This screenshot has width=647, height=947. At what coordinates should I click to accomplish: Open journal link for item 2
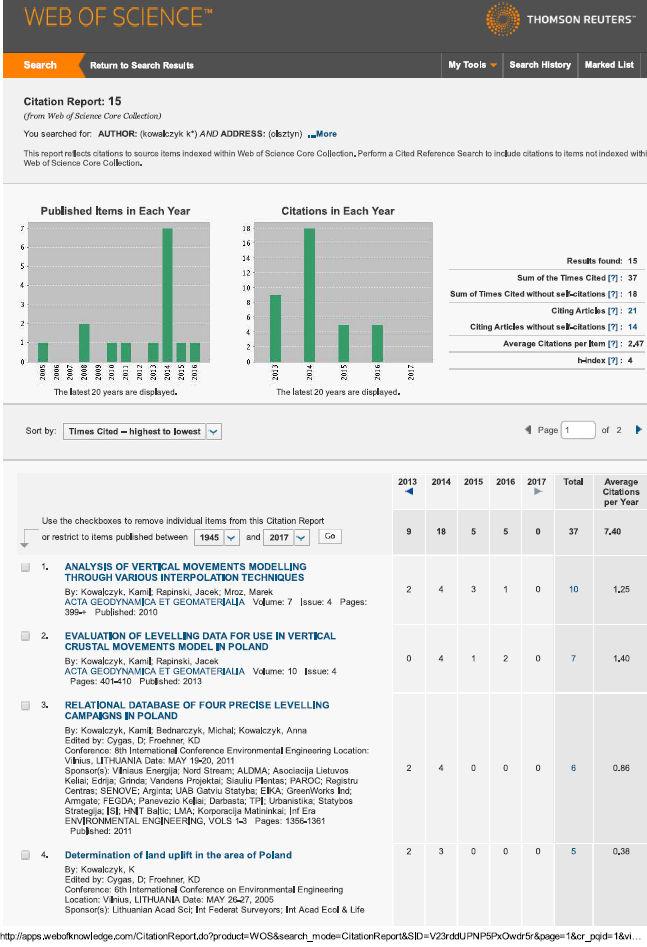point(155,671)
